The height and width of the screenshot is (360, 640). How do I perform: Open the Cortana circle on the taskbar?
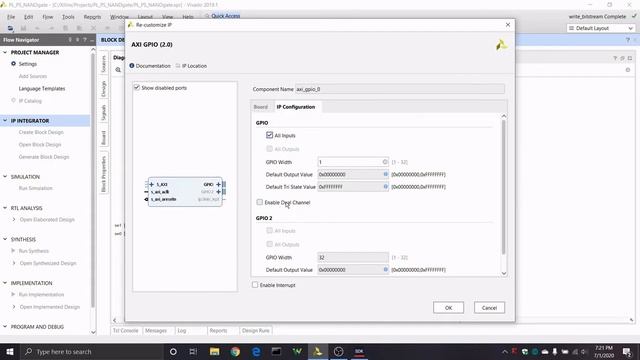tap(173, 351)
